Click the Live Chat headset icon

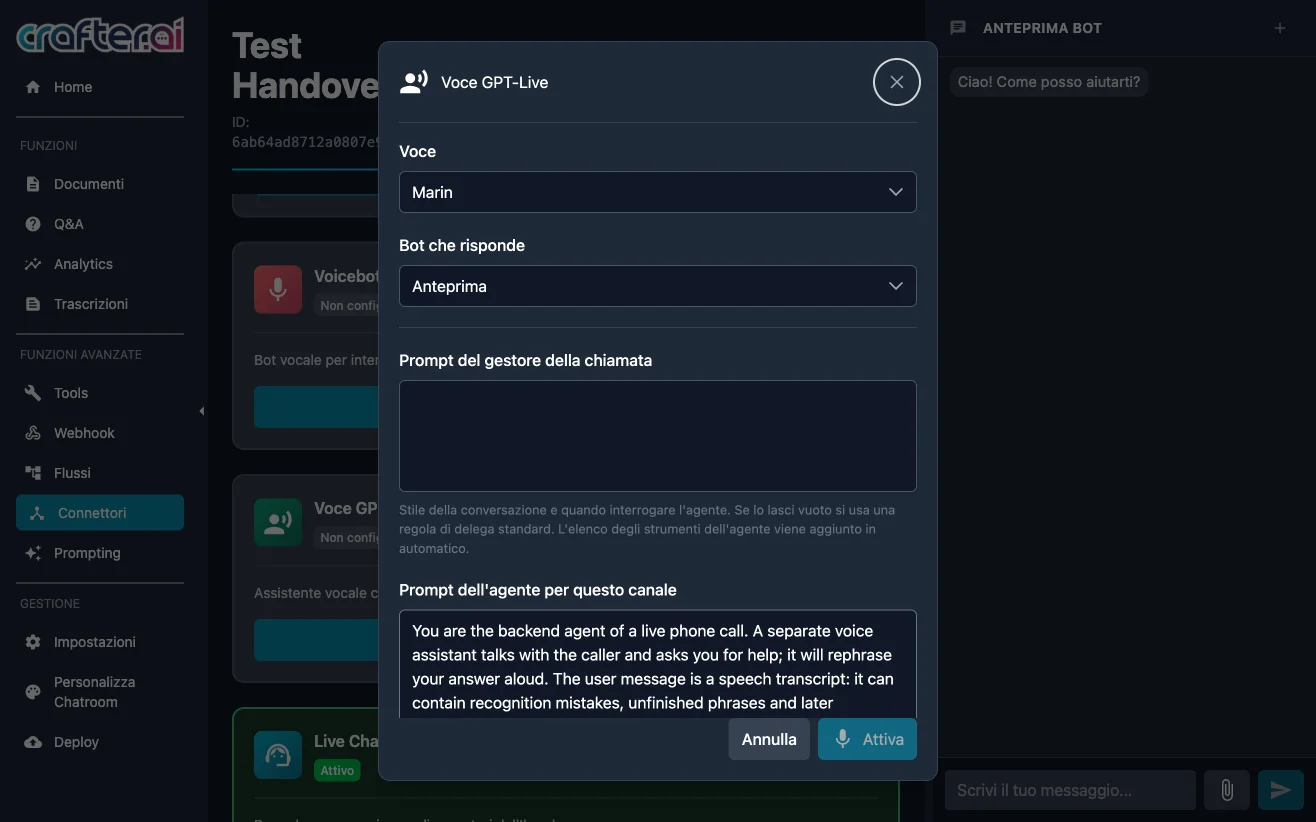tap(278, 755)
